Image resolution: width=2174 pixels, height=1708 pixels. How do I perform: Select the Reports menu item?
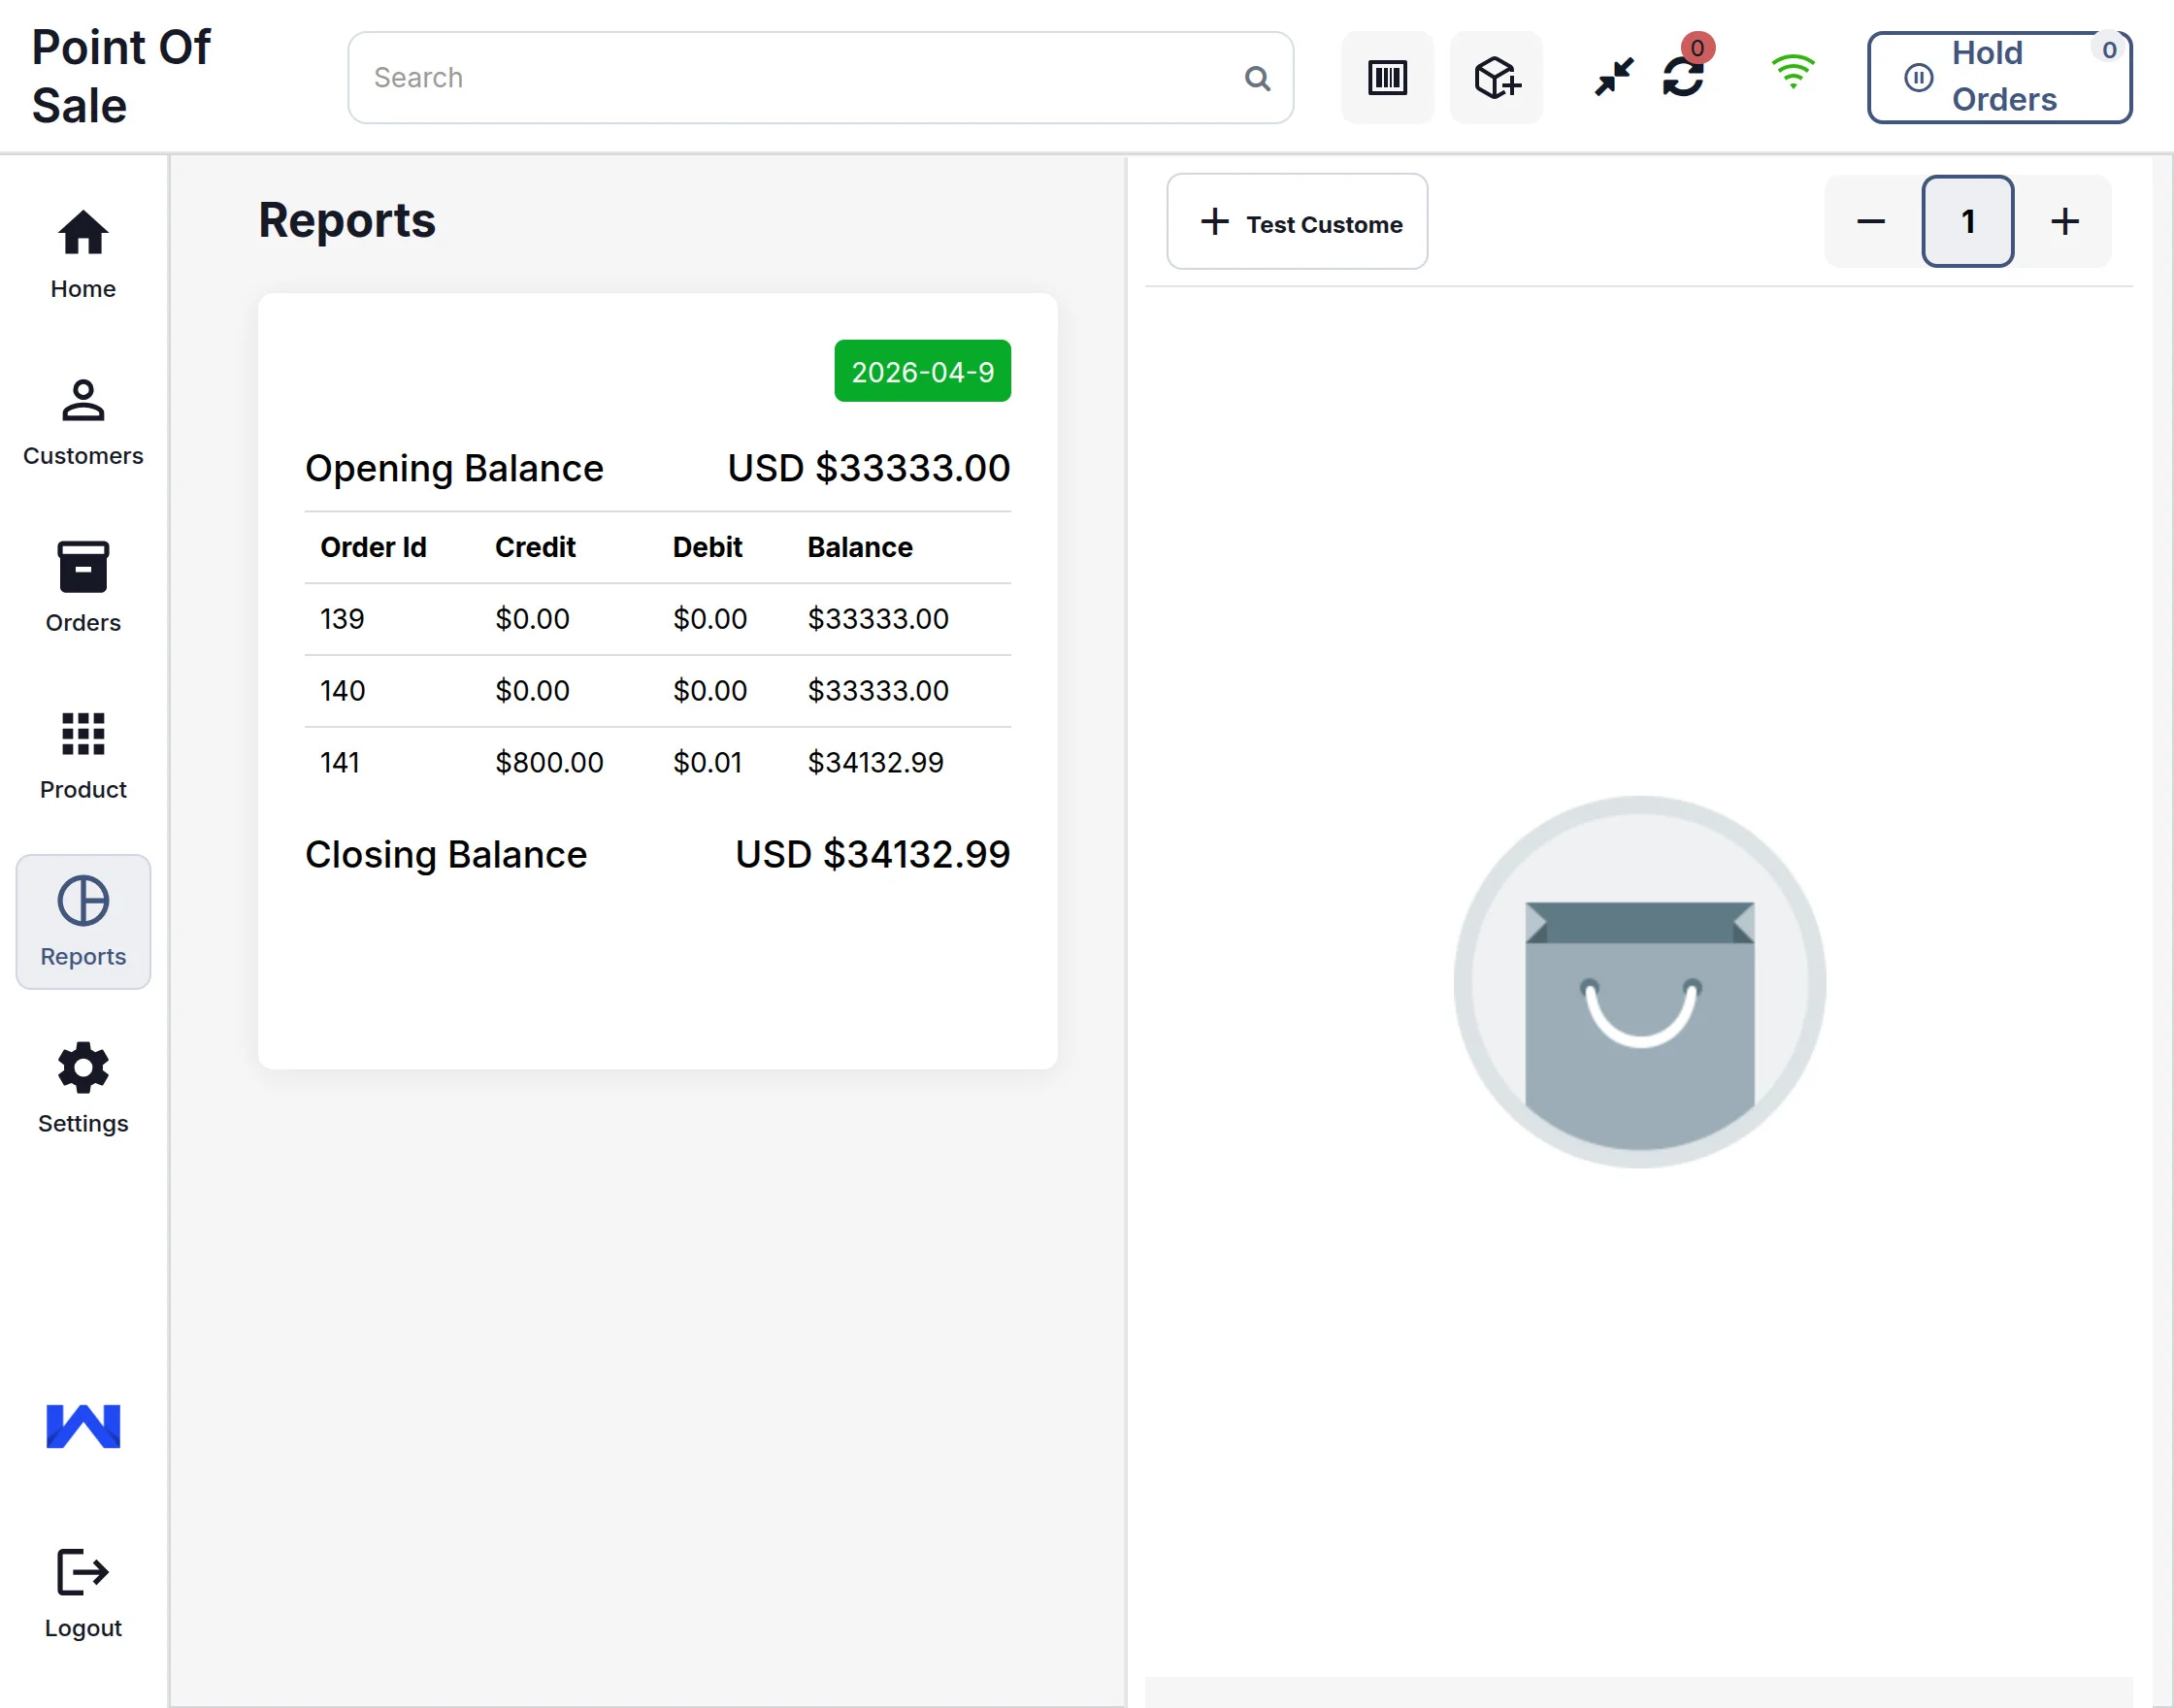[83, 921]
